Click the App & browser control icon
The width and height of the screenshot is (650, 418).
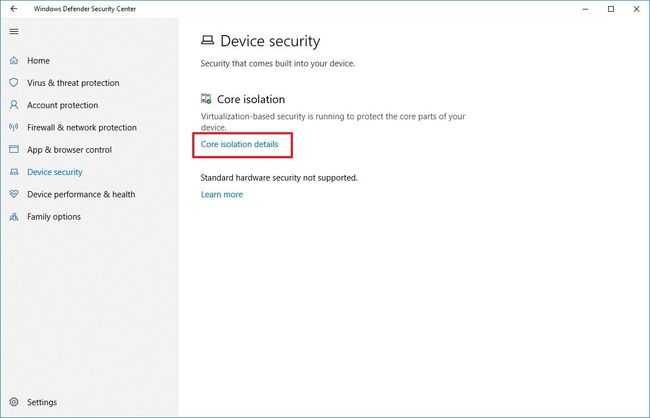point(14,150)
